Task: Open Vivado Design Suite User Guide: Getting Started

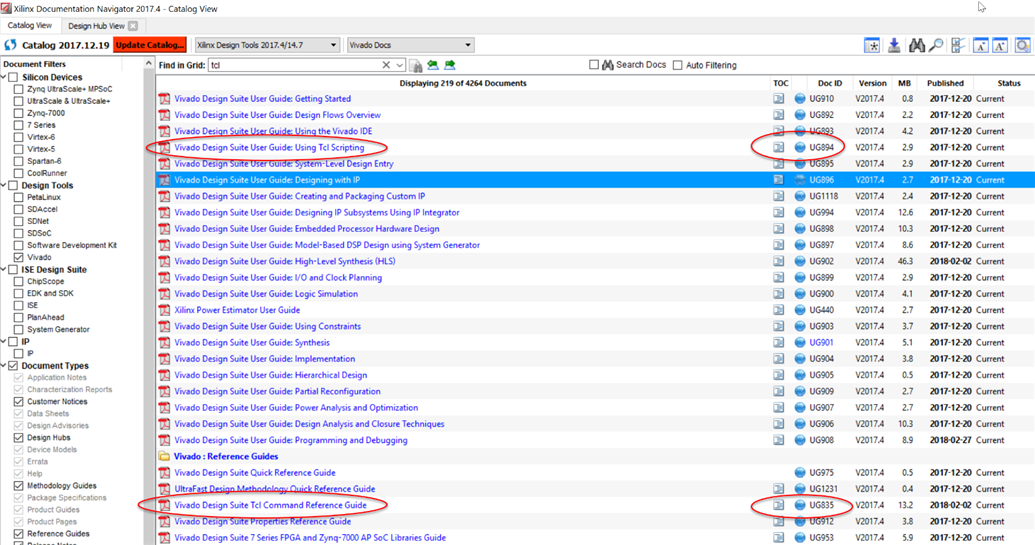Action: pyautogui.click(x=263, y=99)
